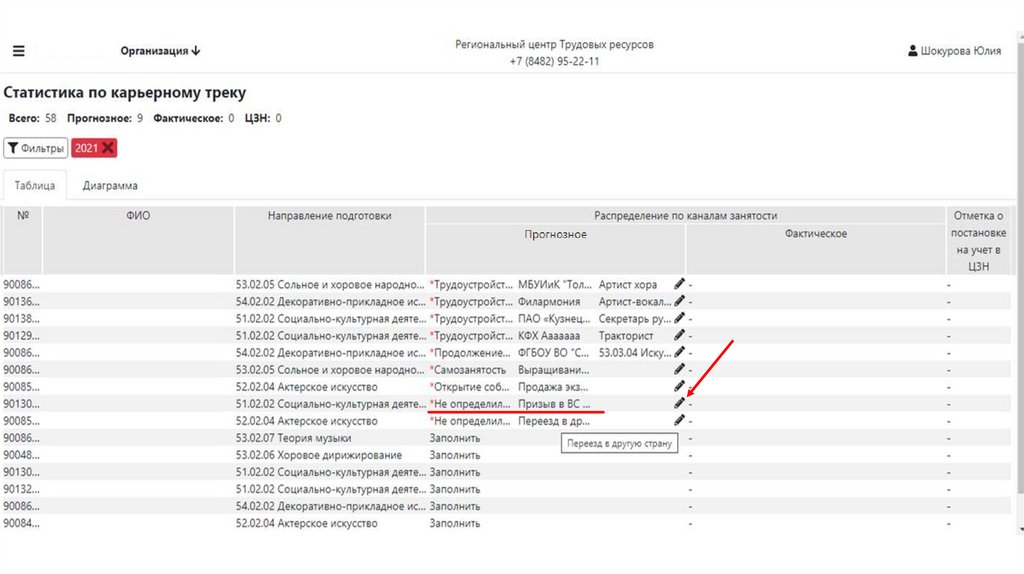1024x574 pixels.
Task: Click pencil icon in Продажа экз... row
Action: (680, 386)
